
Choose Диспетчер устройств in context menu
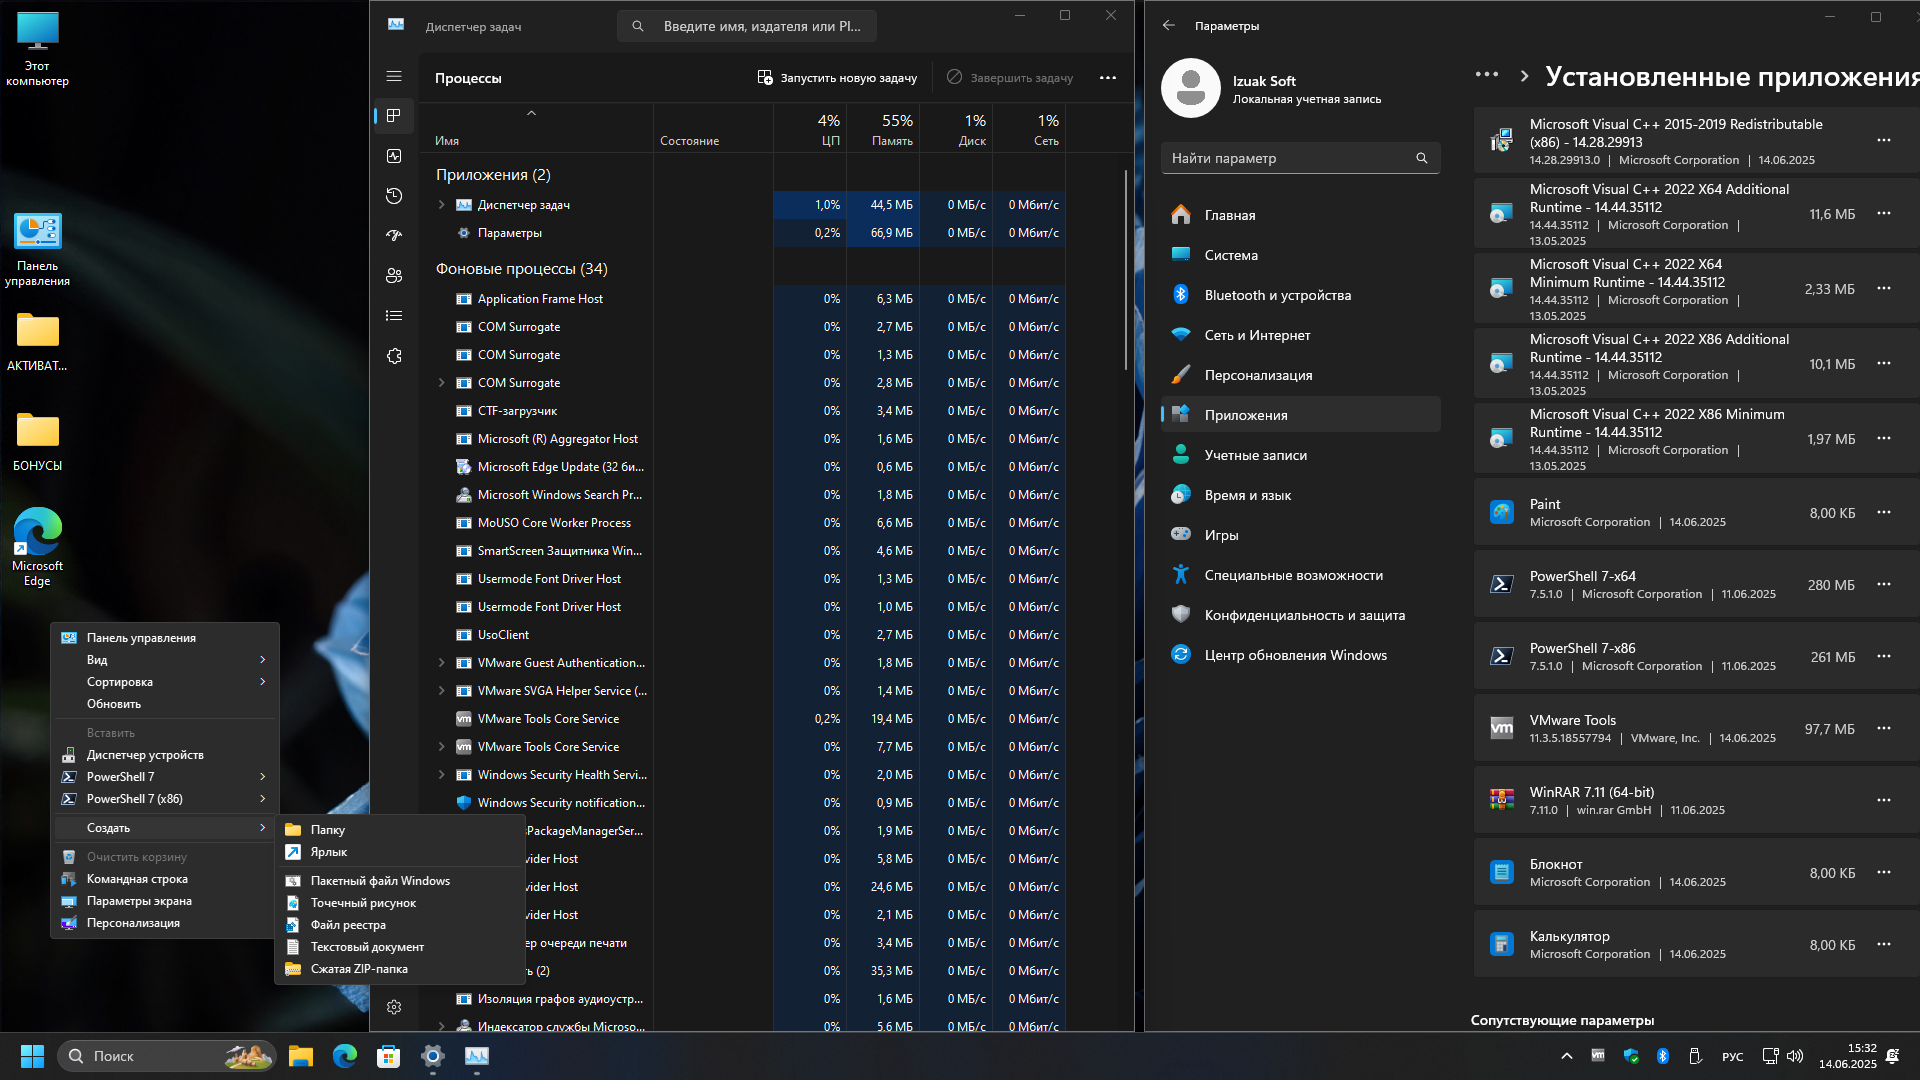165,755
